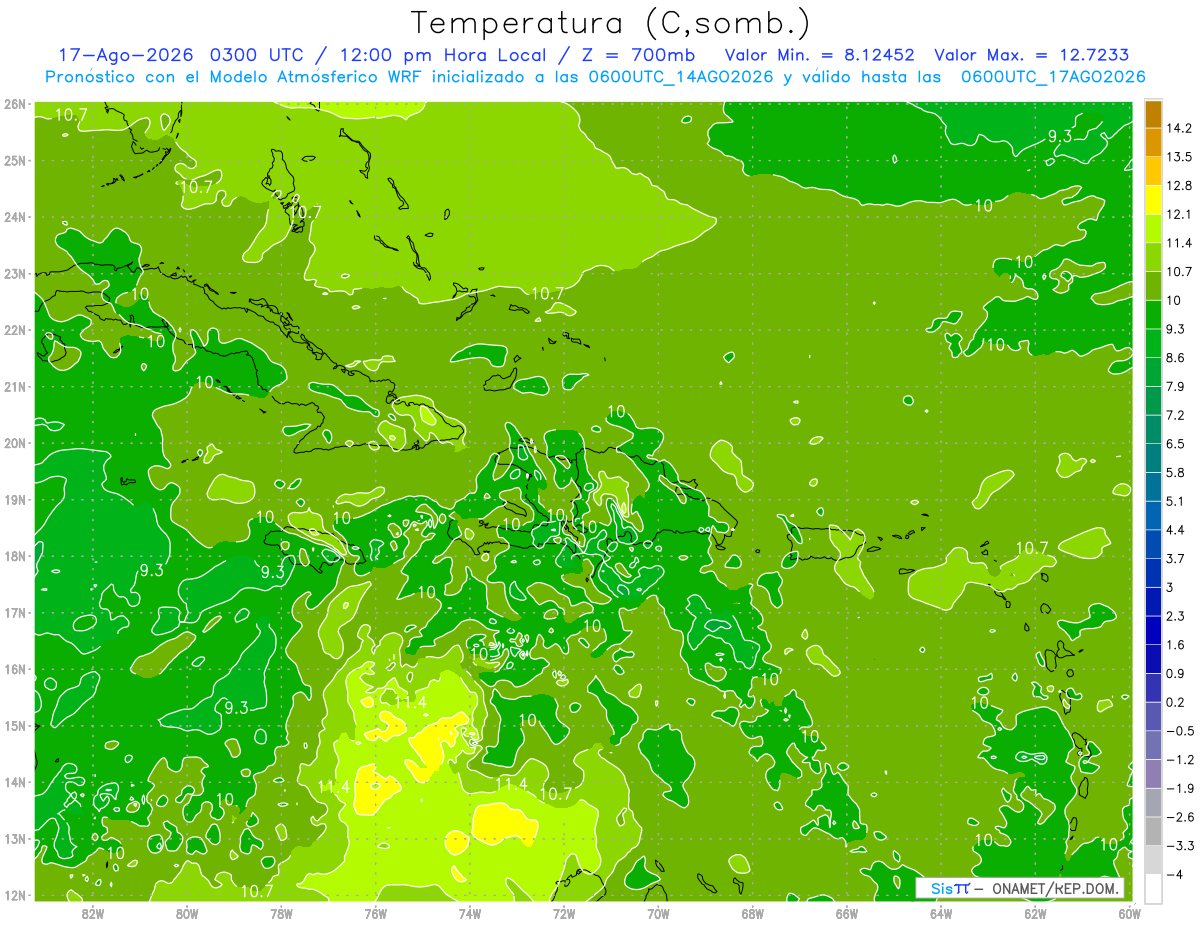Click the 26N latitude axis label
This screenshot has height=927, width=1200.
point(14,104)
